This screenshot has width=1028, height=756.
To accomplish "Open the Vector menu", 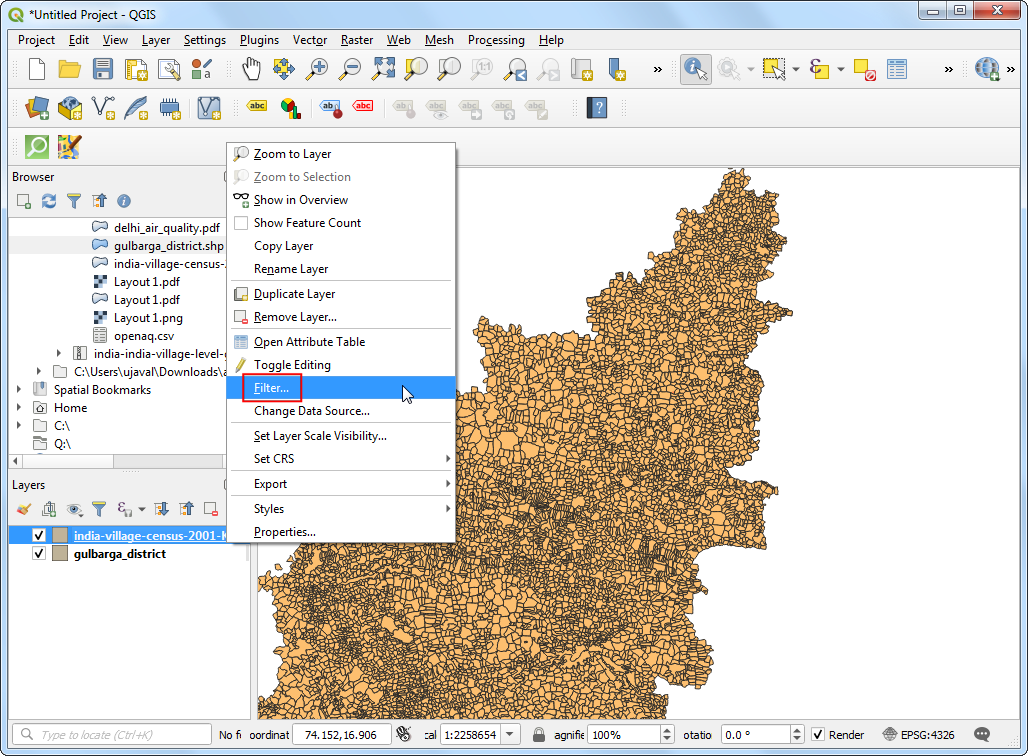I will click(x=309, y=40).
